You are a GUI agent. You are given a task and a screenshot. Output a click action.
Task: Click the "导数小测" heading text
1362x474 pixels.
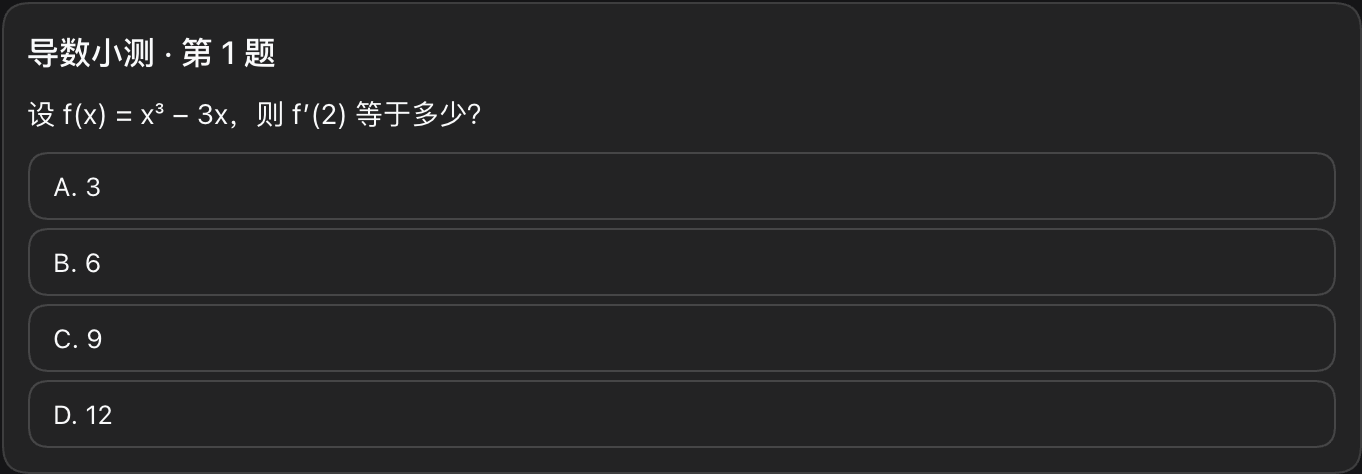90,55
